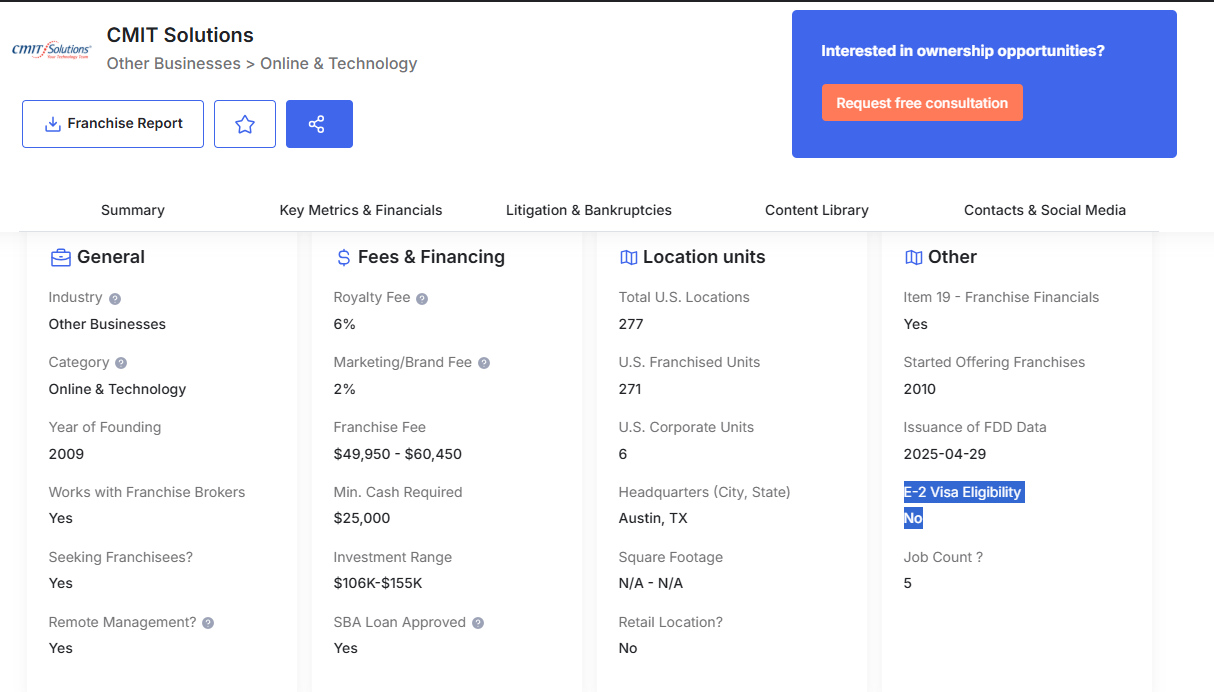Open the Summary tab
Viewport: 1214px width, 692px height.
[x=133, y=210]
